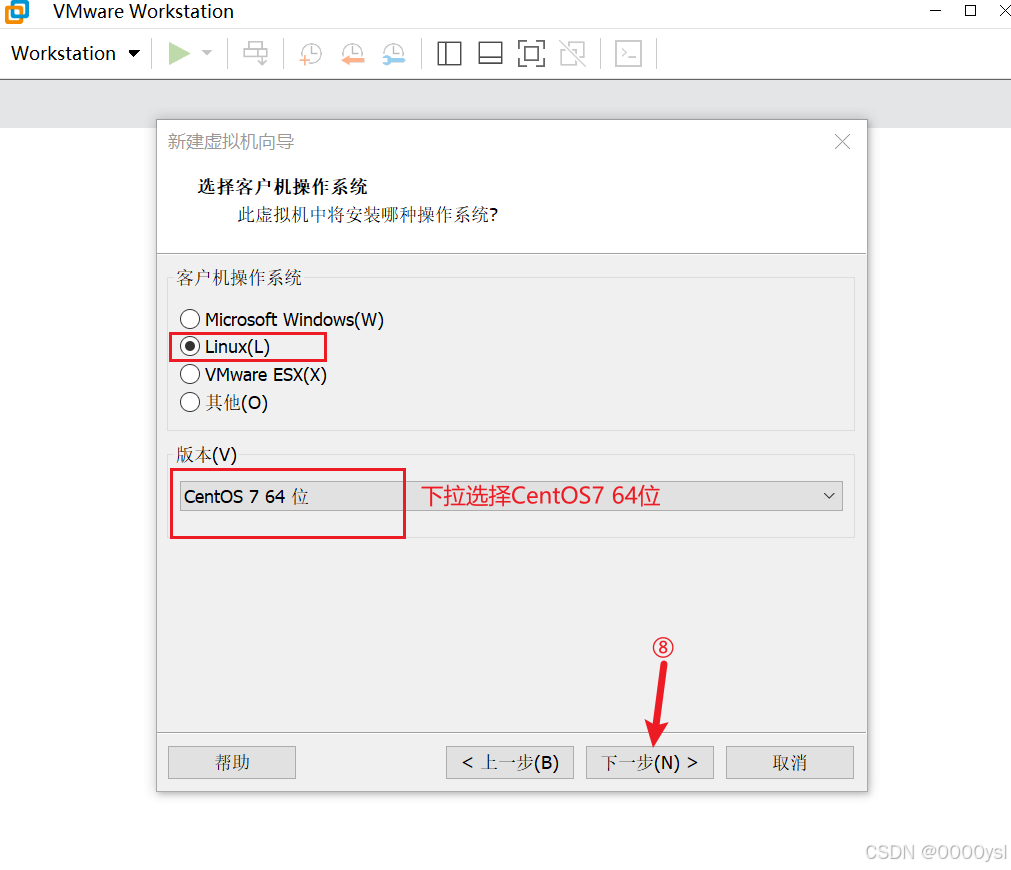Minimize the VMware Workstation window

tap(936, 10)
